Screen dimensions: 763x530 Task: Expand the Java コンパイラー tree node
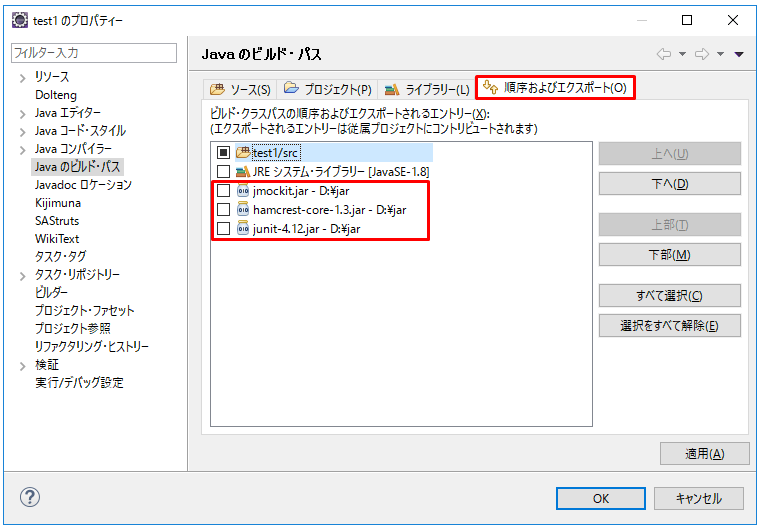click(x=22, y=150)
